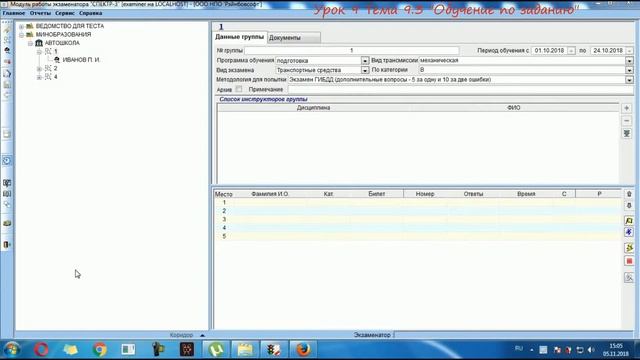Click the ФИО column header
640x360 pixels.
coord(514,108)
